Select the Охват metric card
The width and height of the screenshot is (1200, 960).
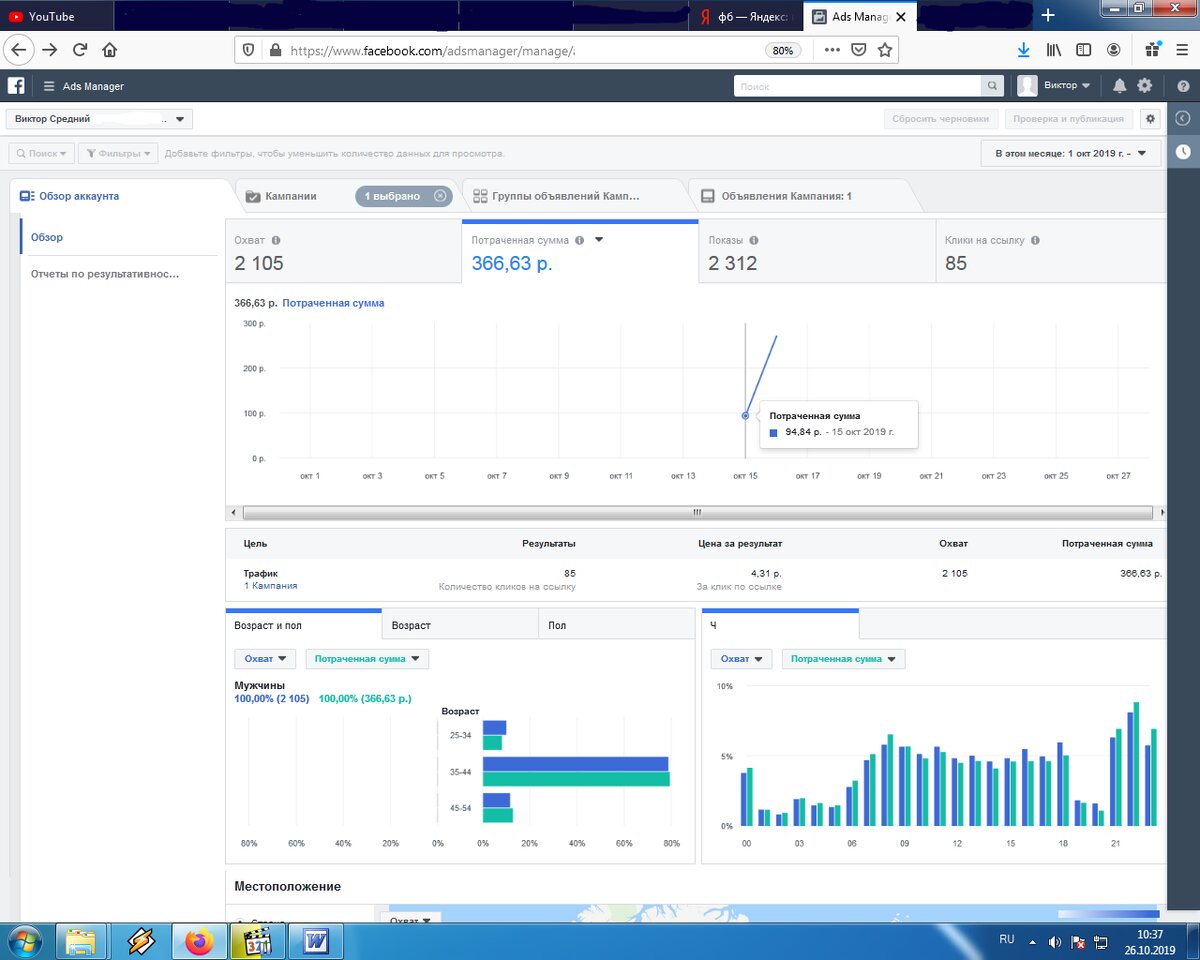click(343, 252)
